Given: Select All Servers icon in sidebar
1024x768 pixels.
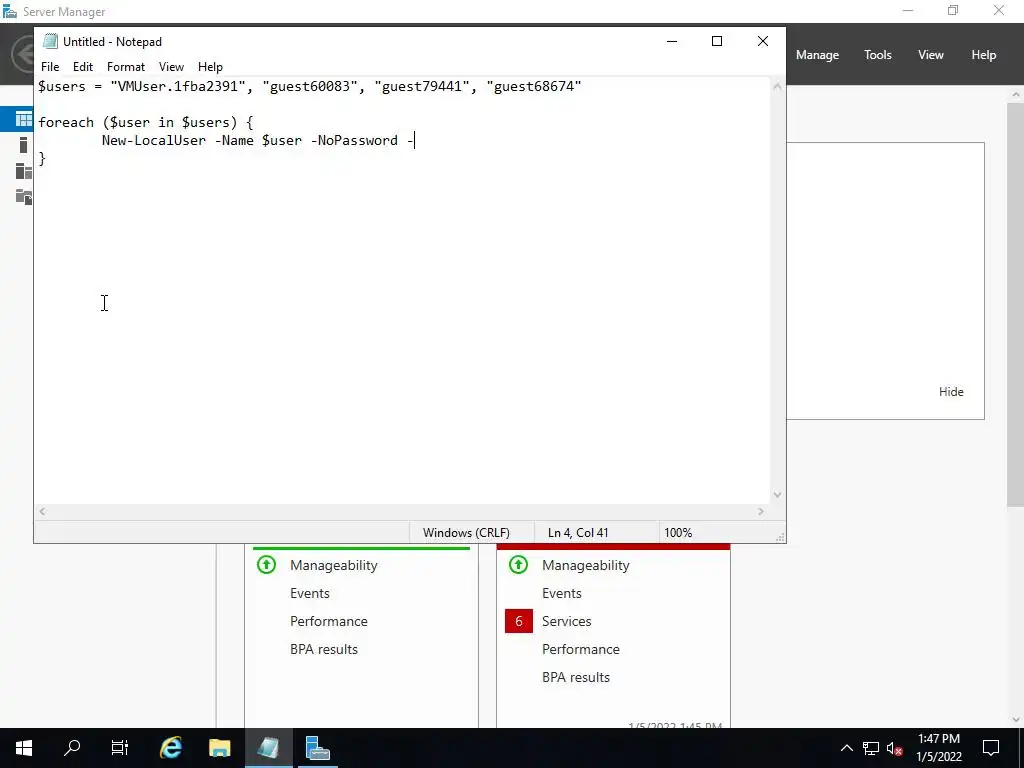Looking at the screenshot, I should point(24,171).
